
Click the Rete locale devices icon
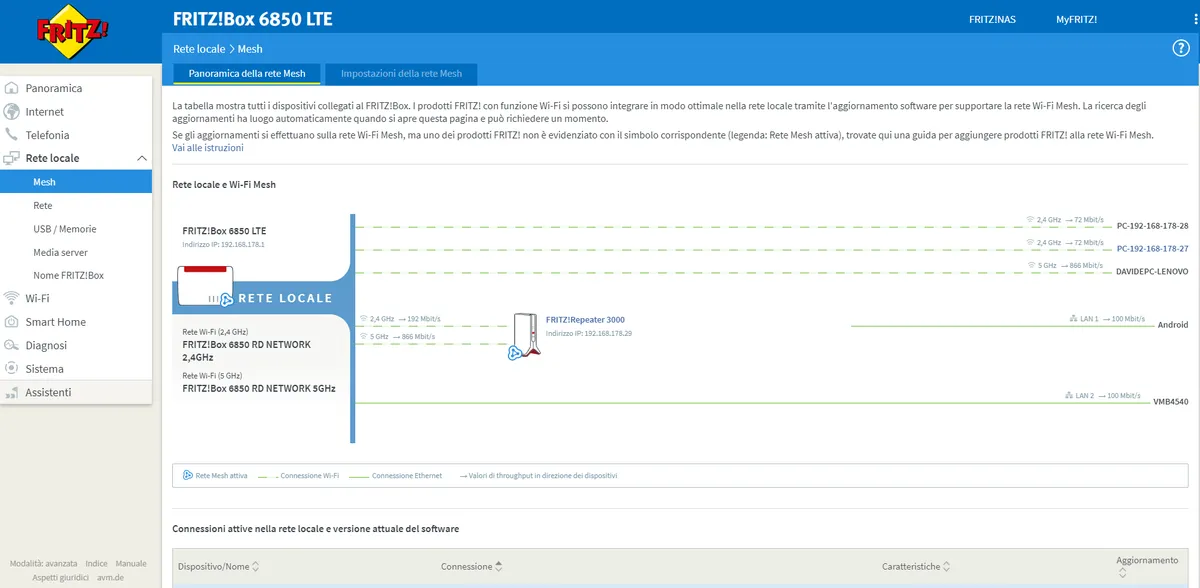[x=12, y=158]
